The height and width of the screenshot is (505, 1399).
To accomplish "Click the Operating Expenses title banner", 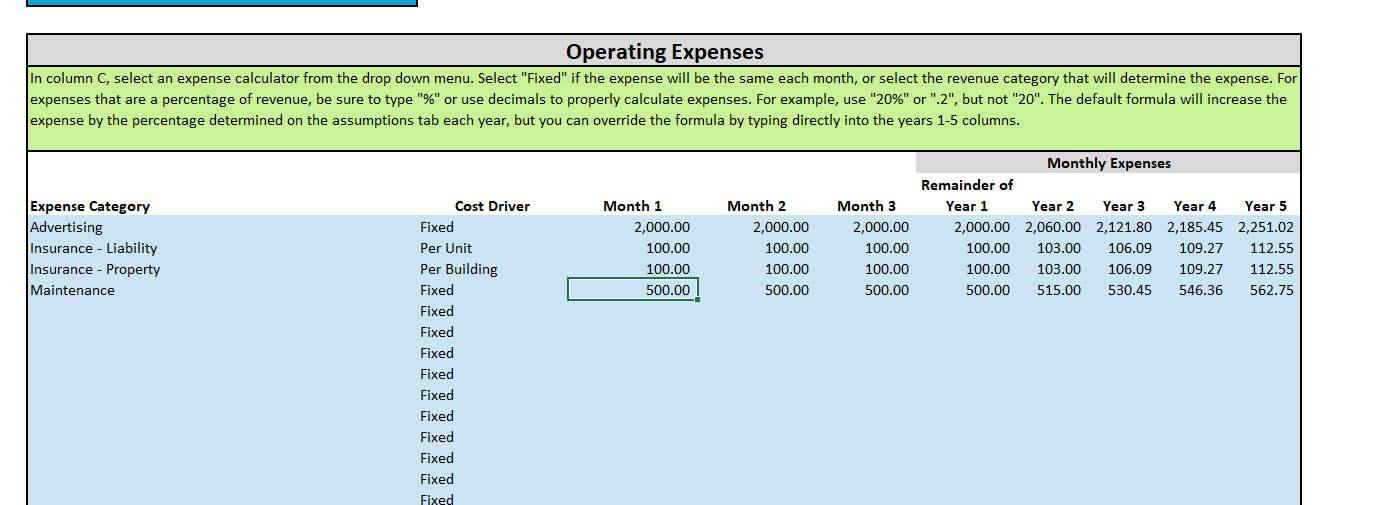I will 664,52.
